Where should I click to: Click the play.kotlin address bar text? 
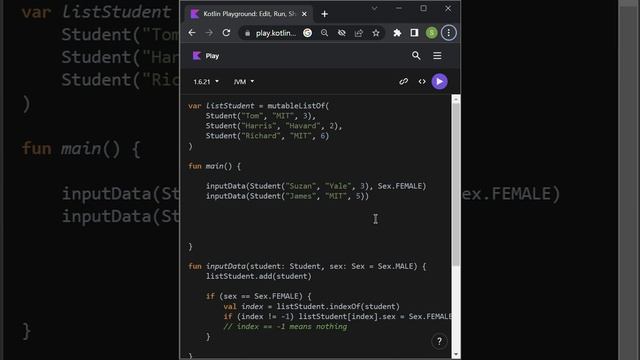point(276,33)
